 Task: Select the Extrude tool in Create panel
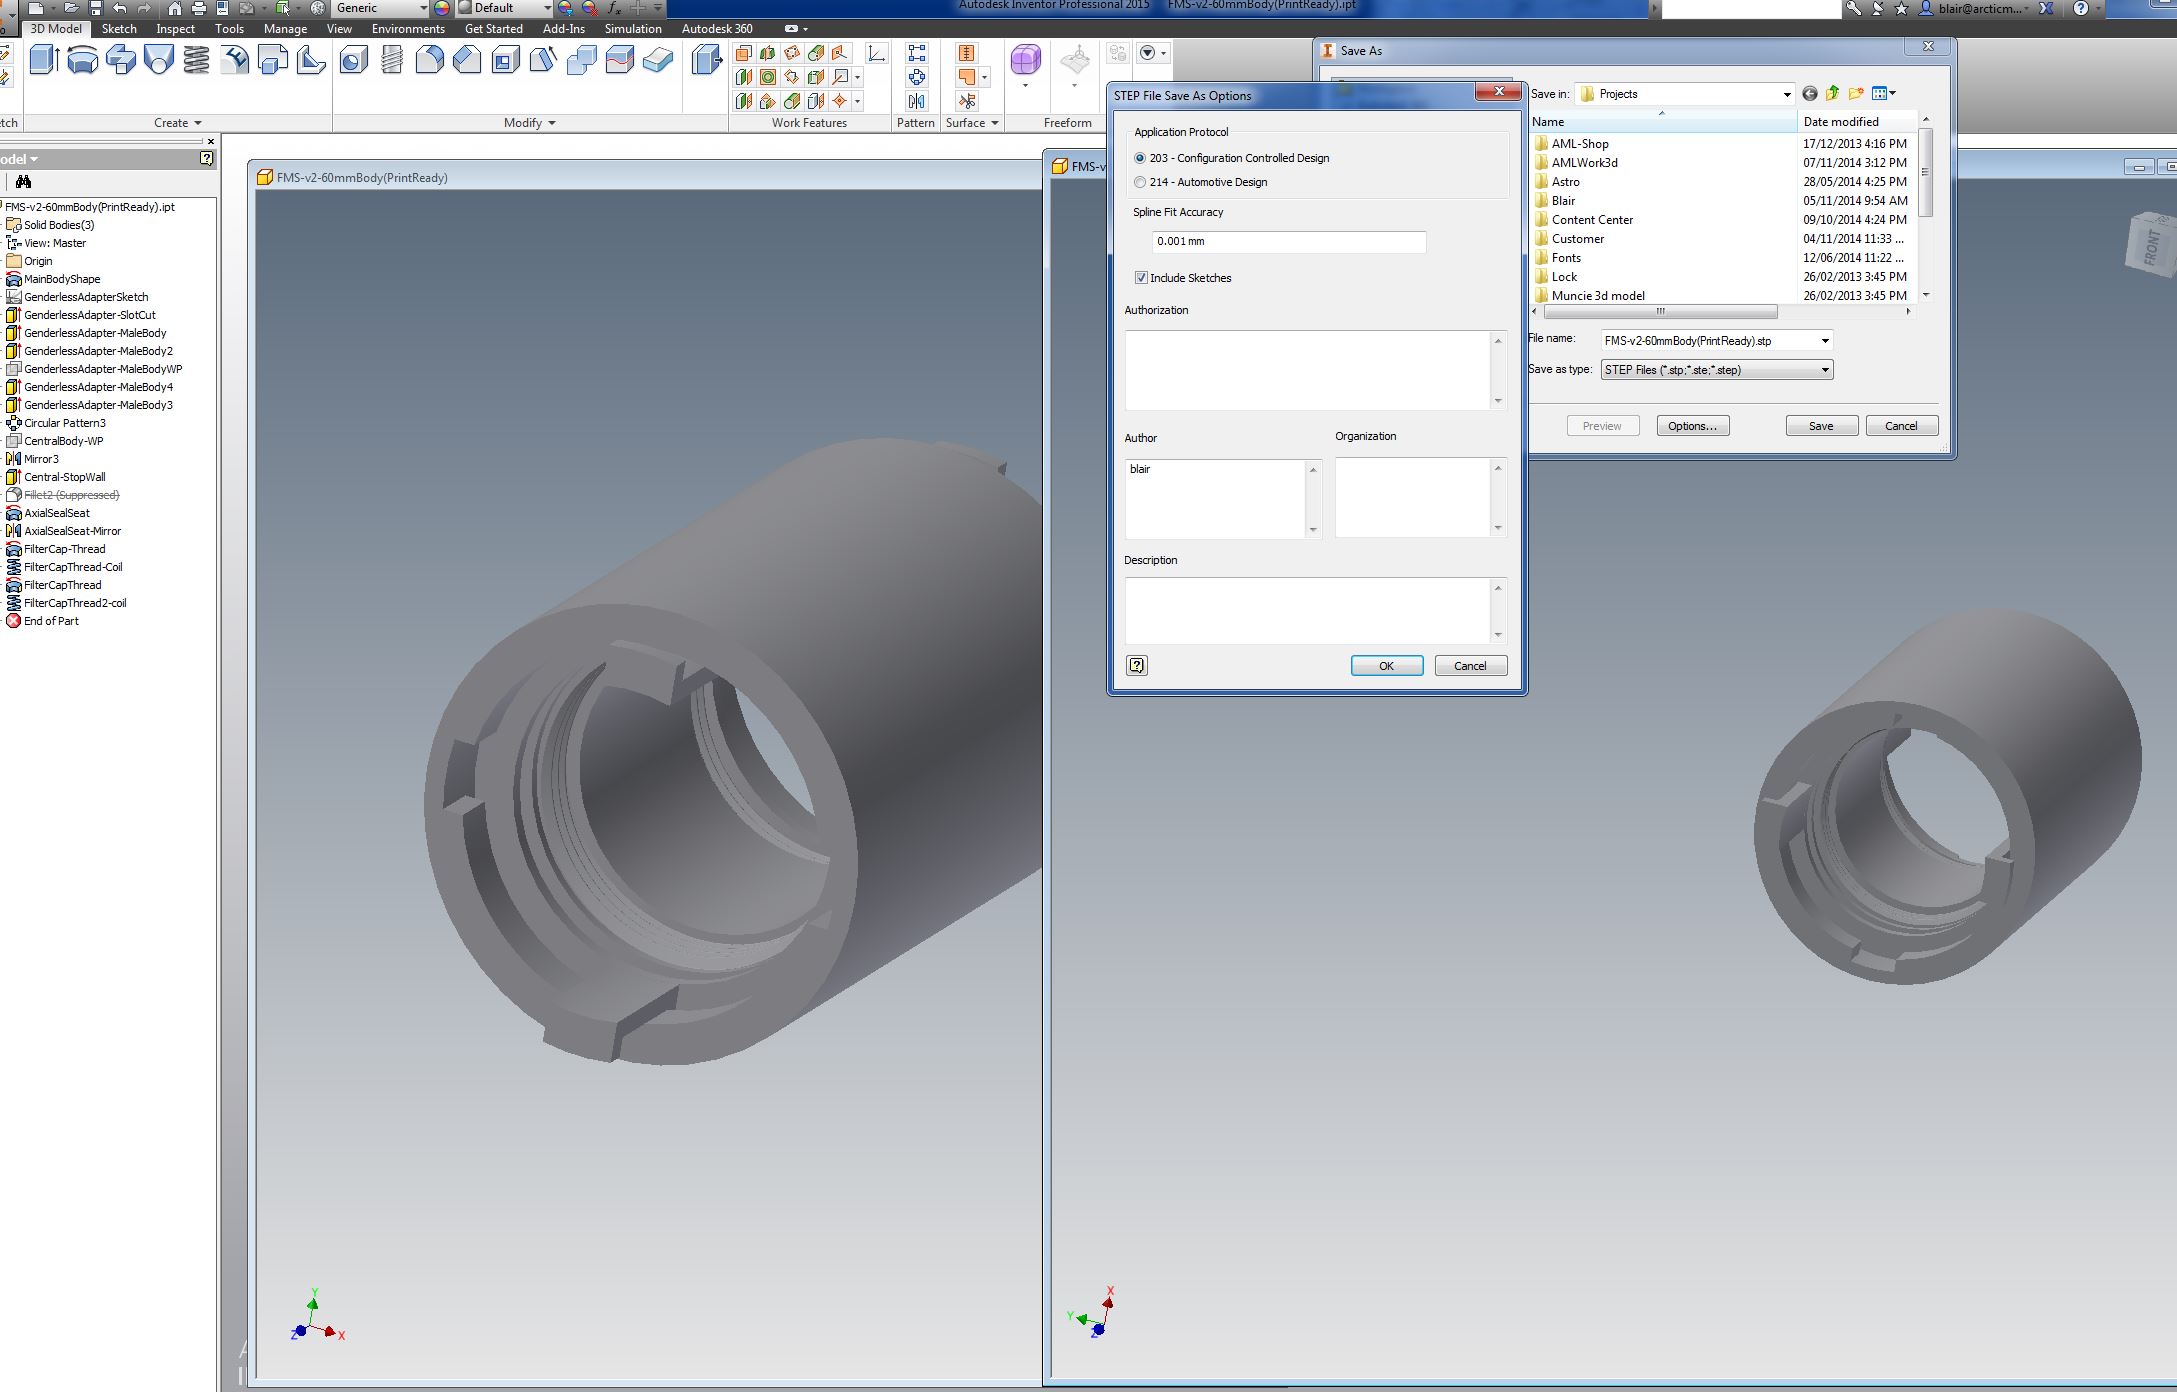(43, 60)
